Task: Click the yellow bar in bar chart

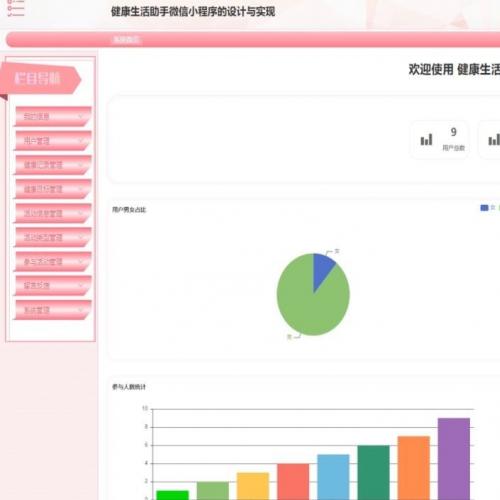Action: [x=253, y=486]
